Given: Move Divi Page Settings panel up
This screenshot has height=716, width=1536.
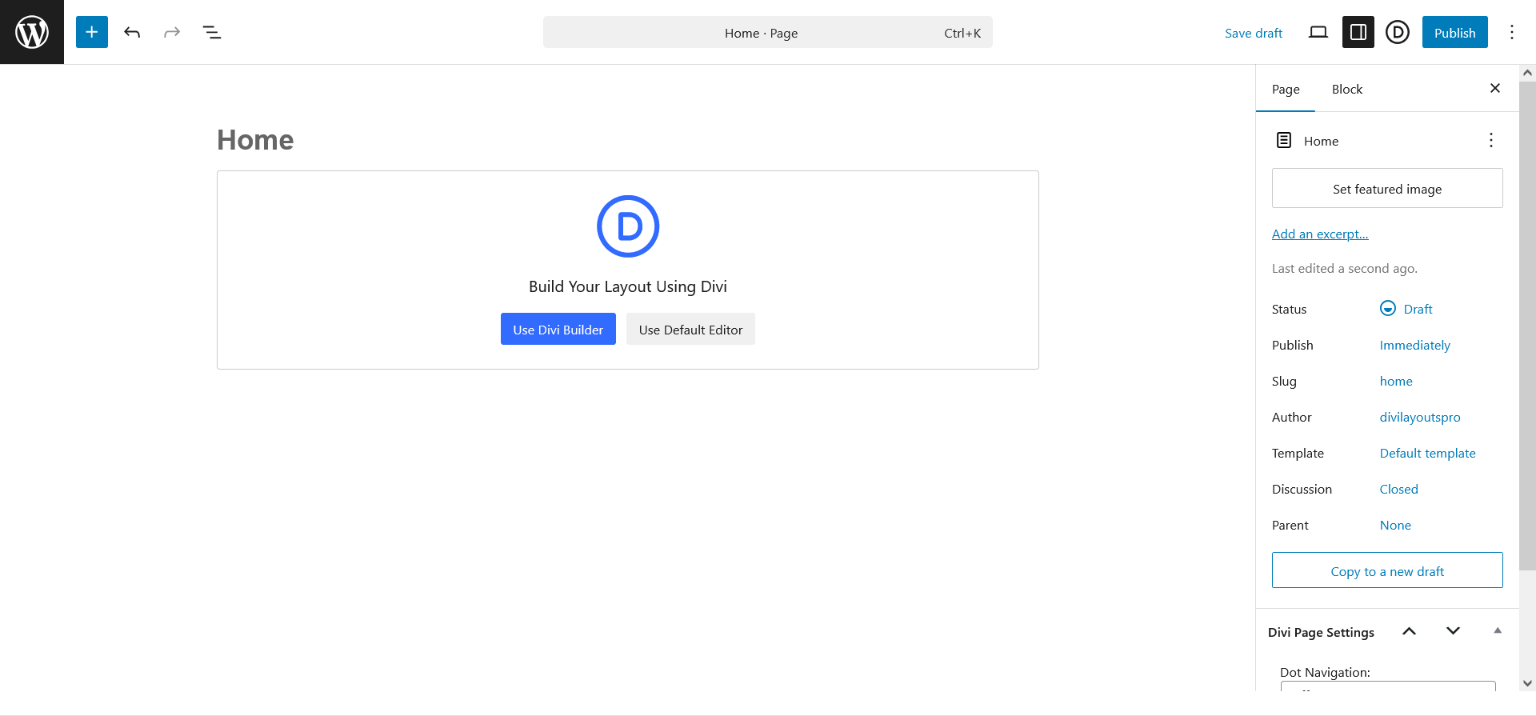Looking at the screenshot, I should click(1409, 631).
